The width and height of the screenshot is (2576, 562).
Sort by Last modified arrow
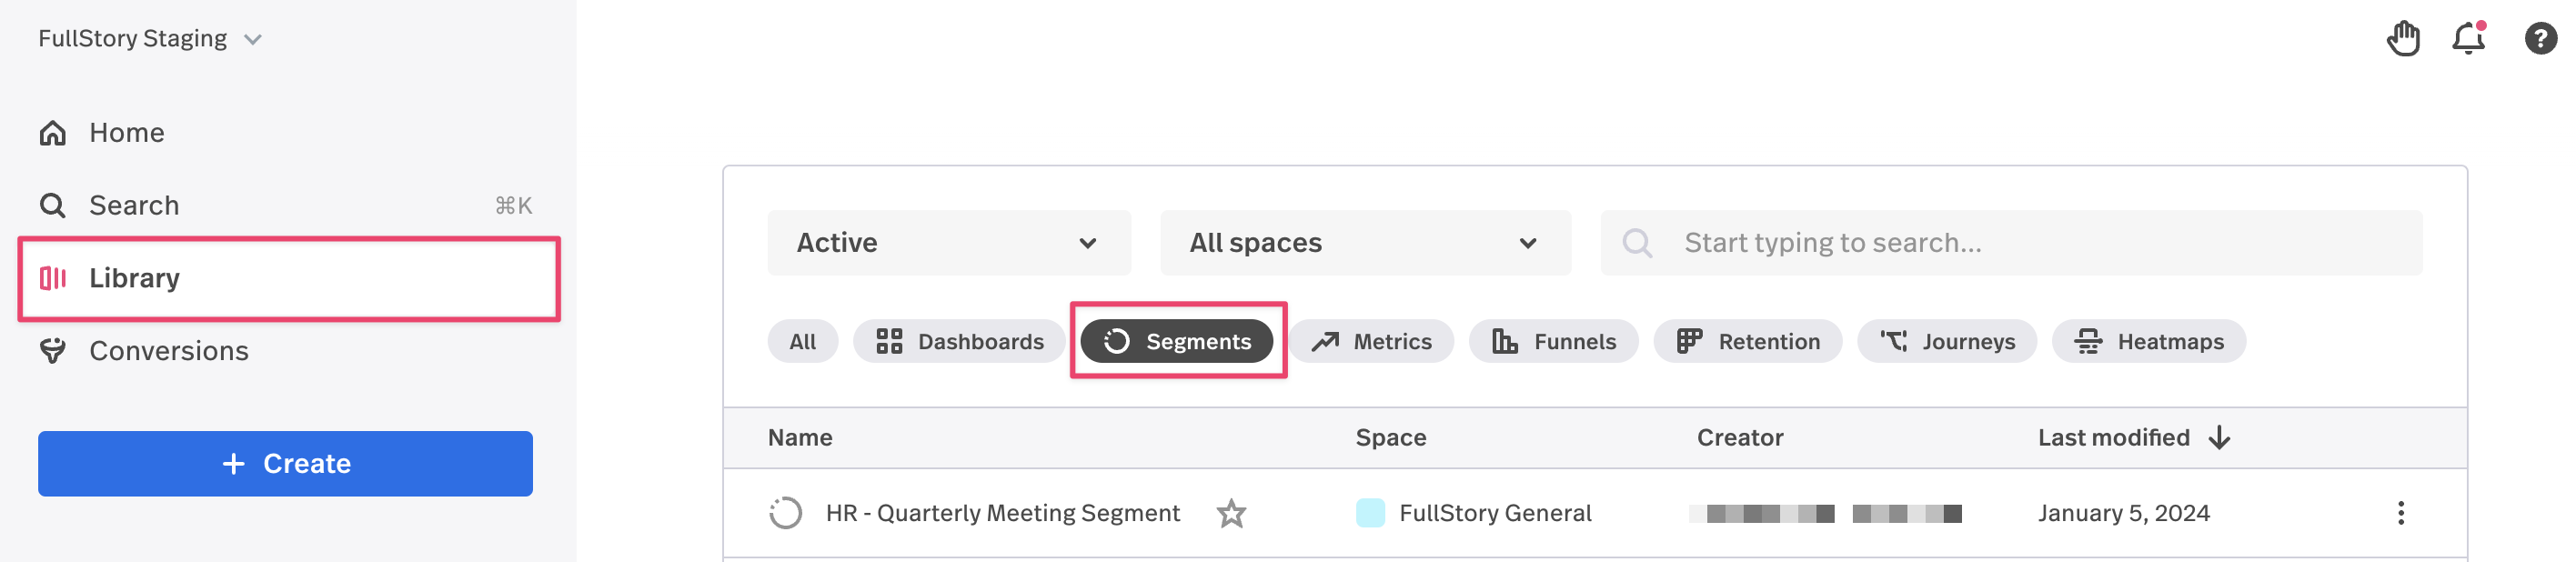(2219, 438)
